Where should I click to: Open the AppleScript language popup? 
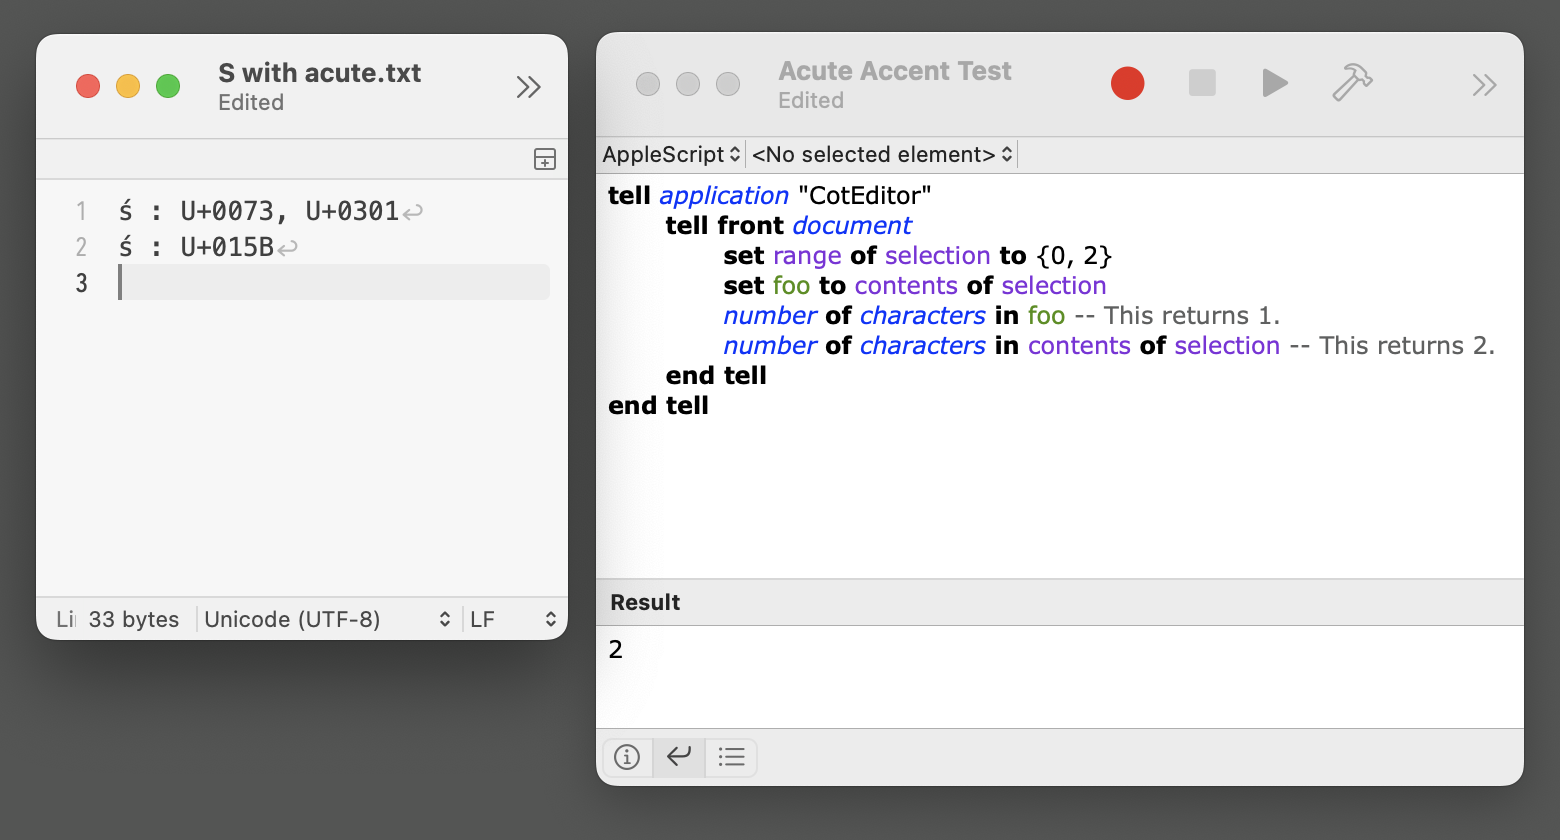[x=671, y=154]
